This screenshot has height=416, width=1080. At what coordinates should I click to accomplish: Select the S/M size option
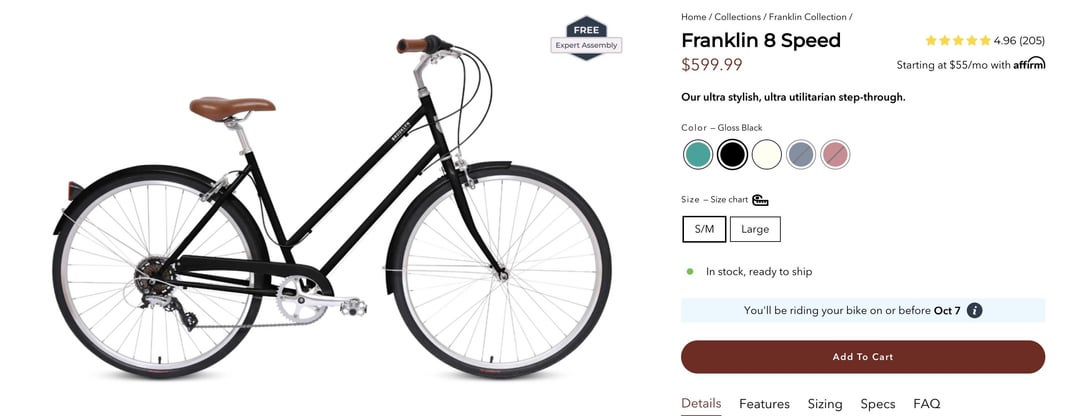(x=704, y=229)
